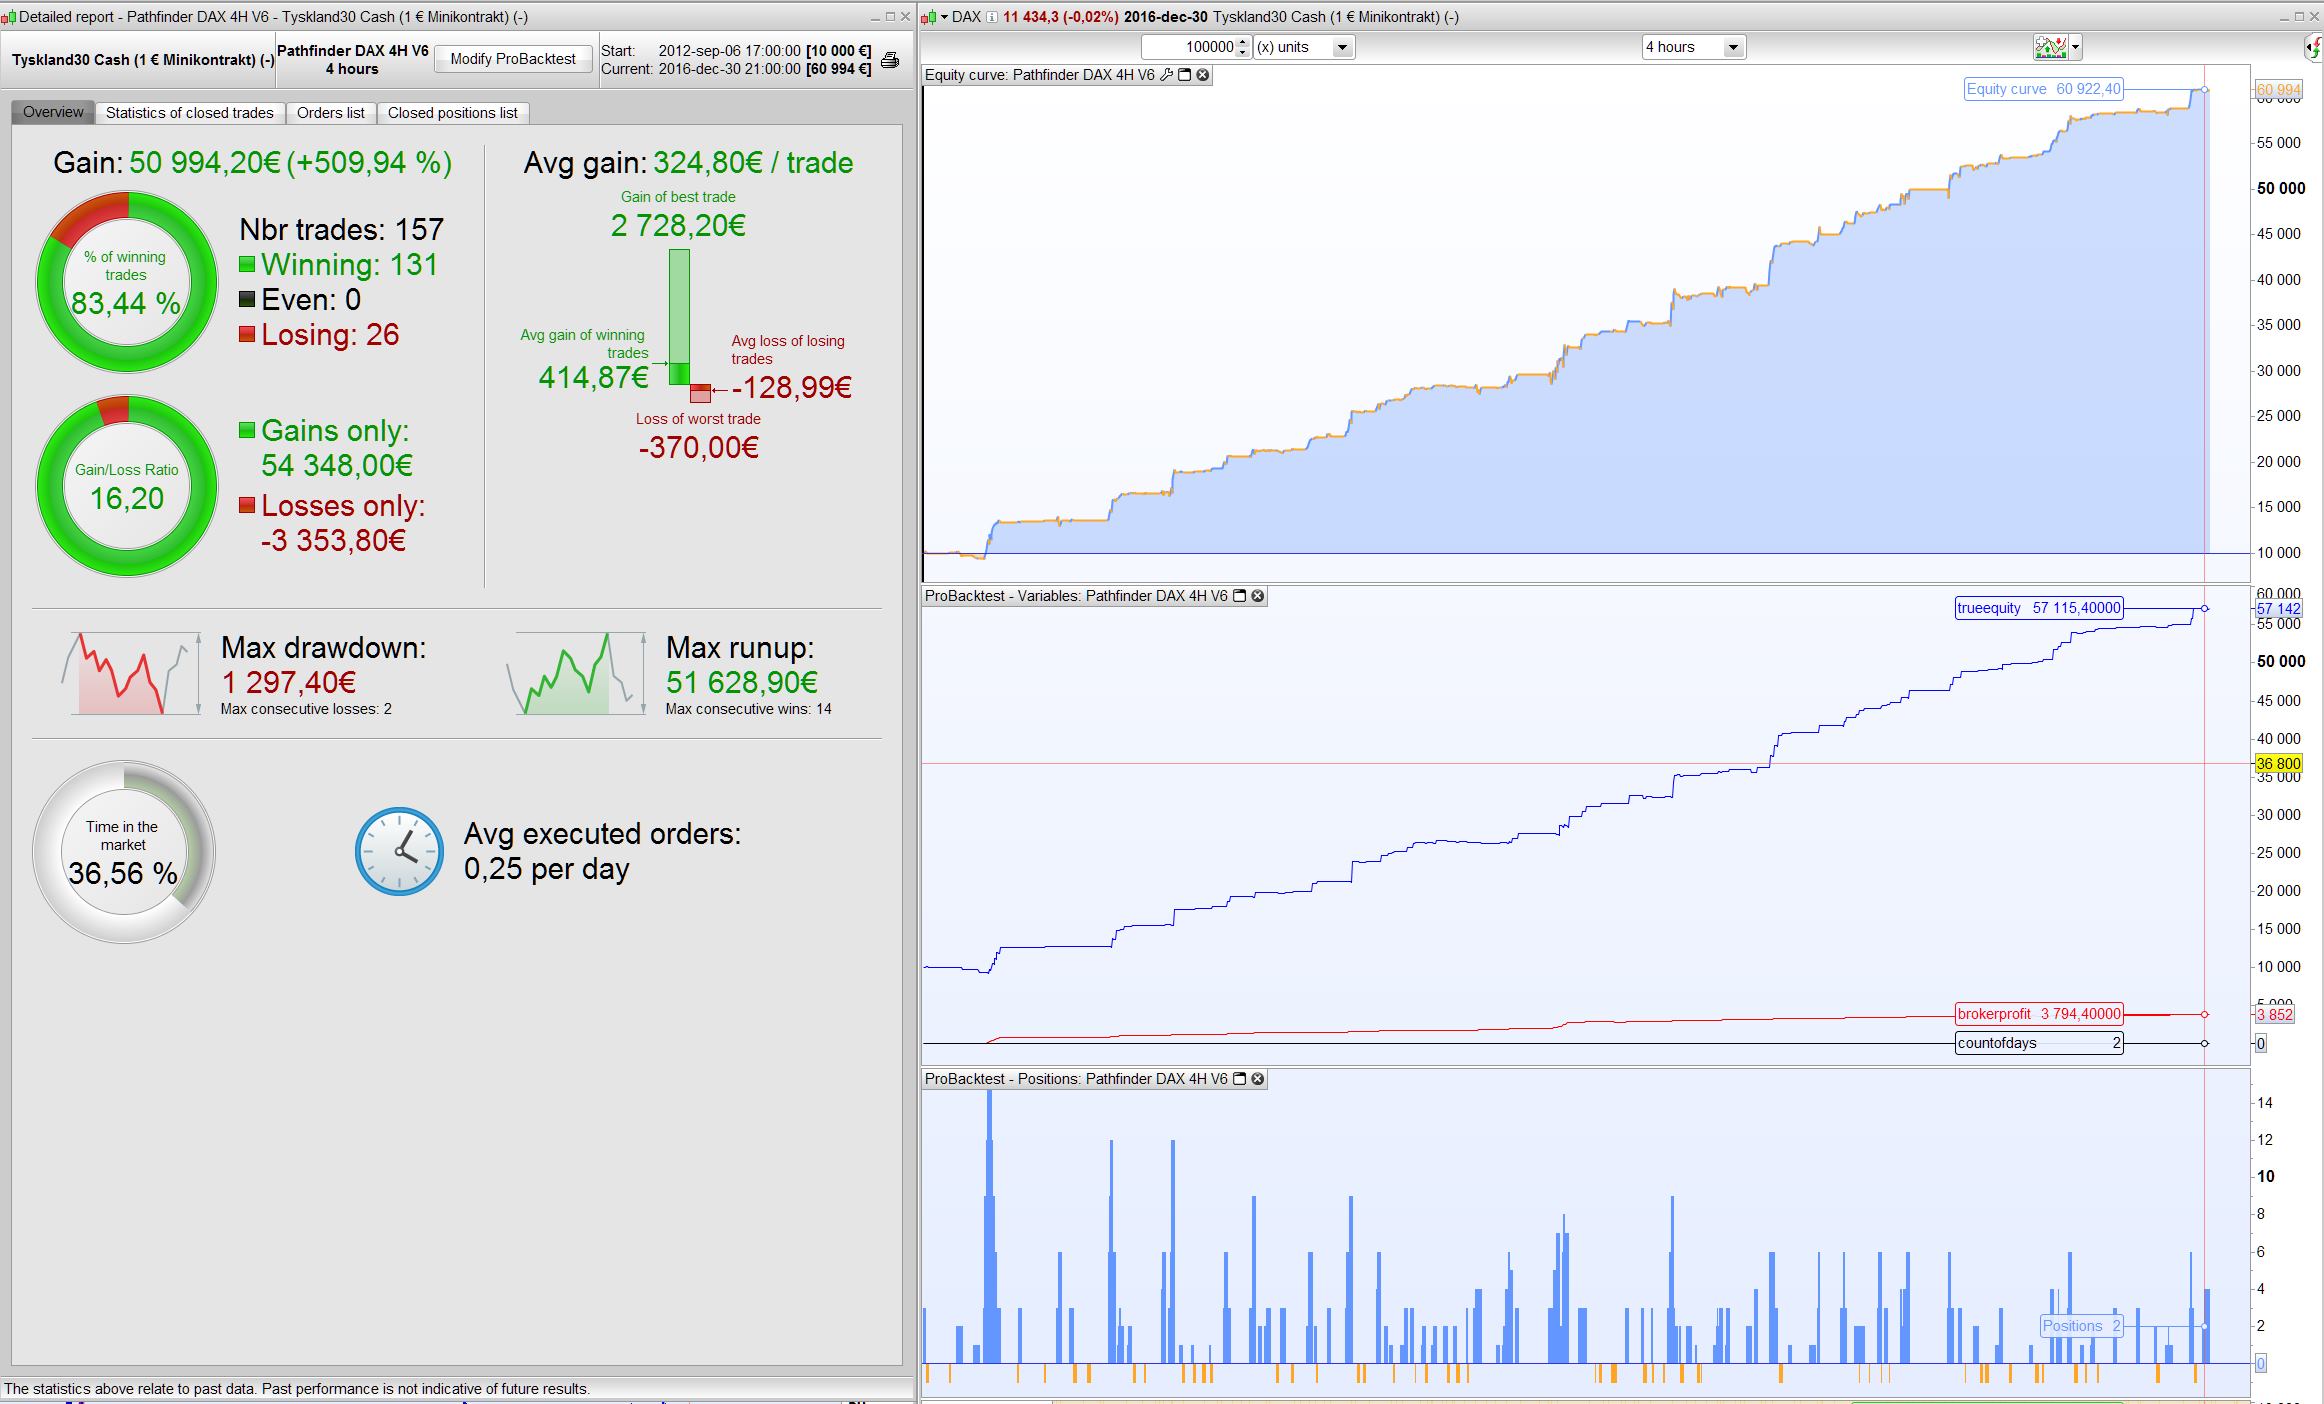Screen dimensions: 2324x1404
Task: Open the 4 hours timeframe dropdown
Action: (1733, 47)
